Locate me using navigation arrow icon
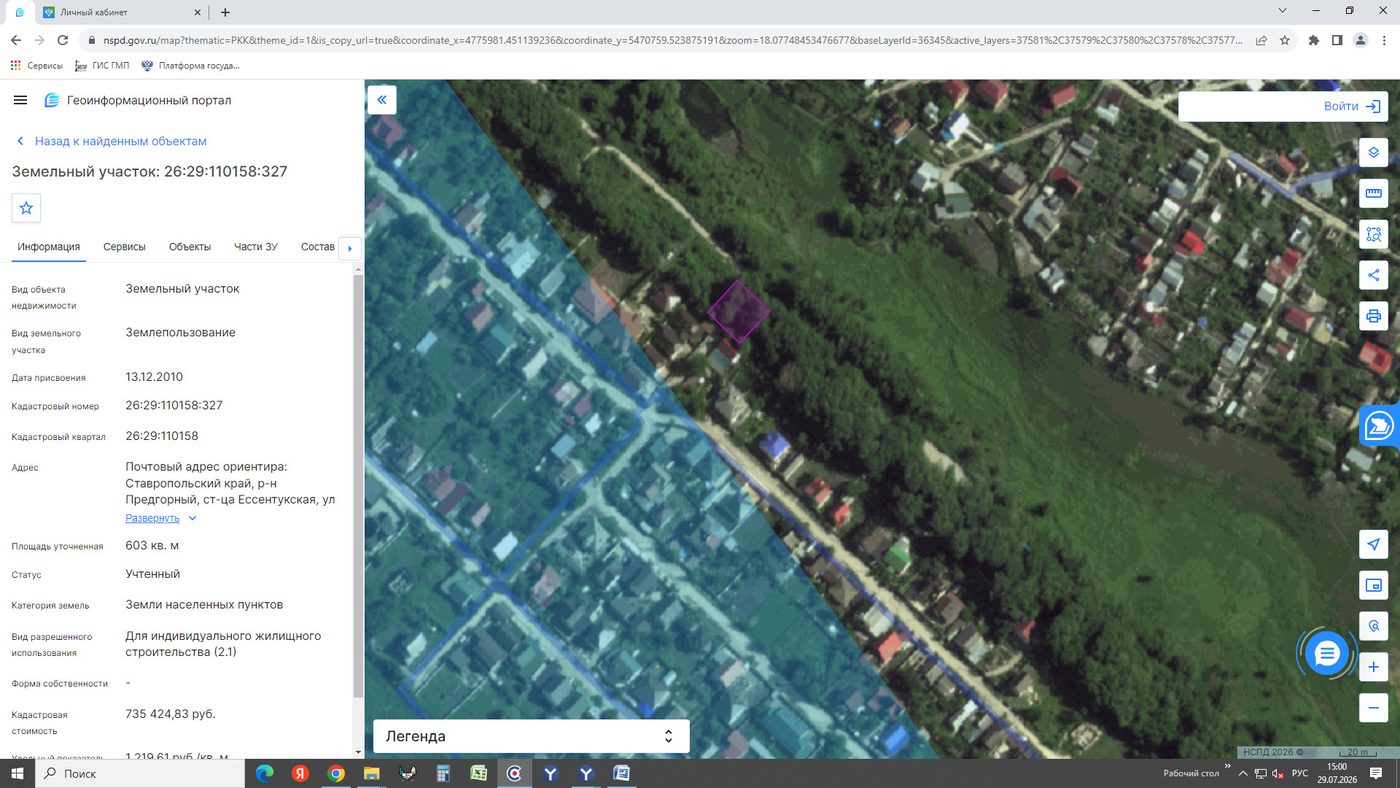 (1373, 544)
